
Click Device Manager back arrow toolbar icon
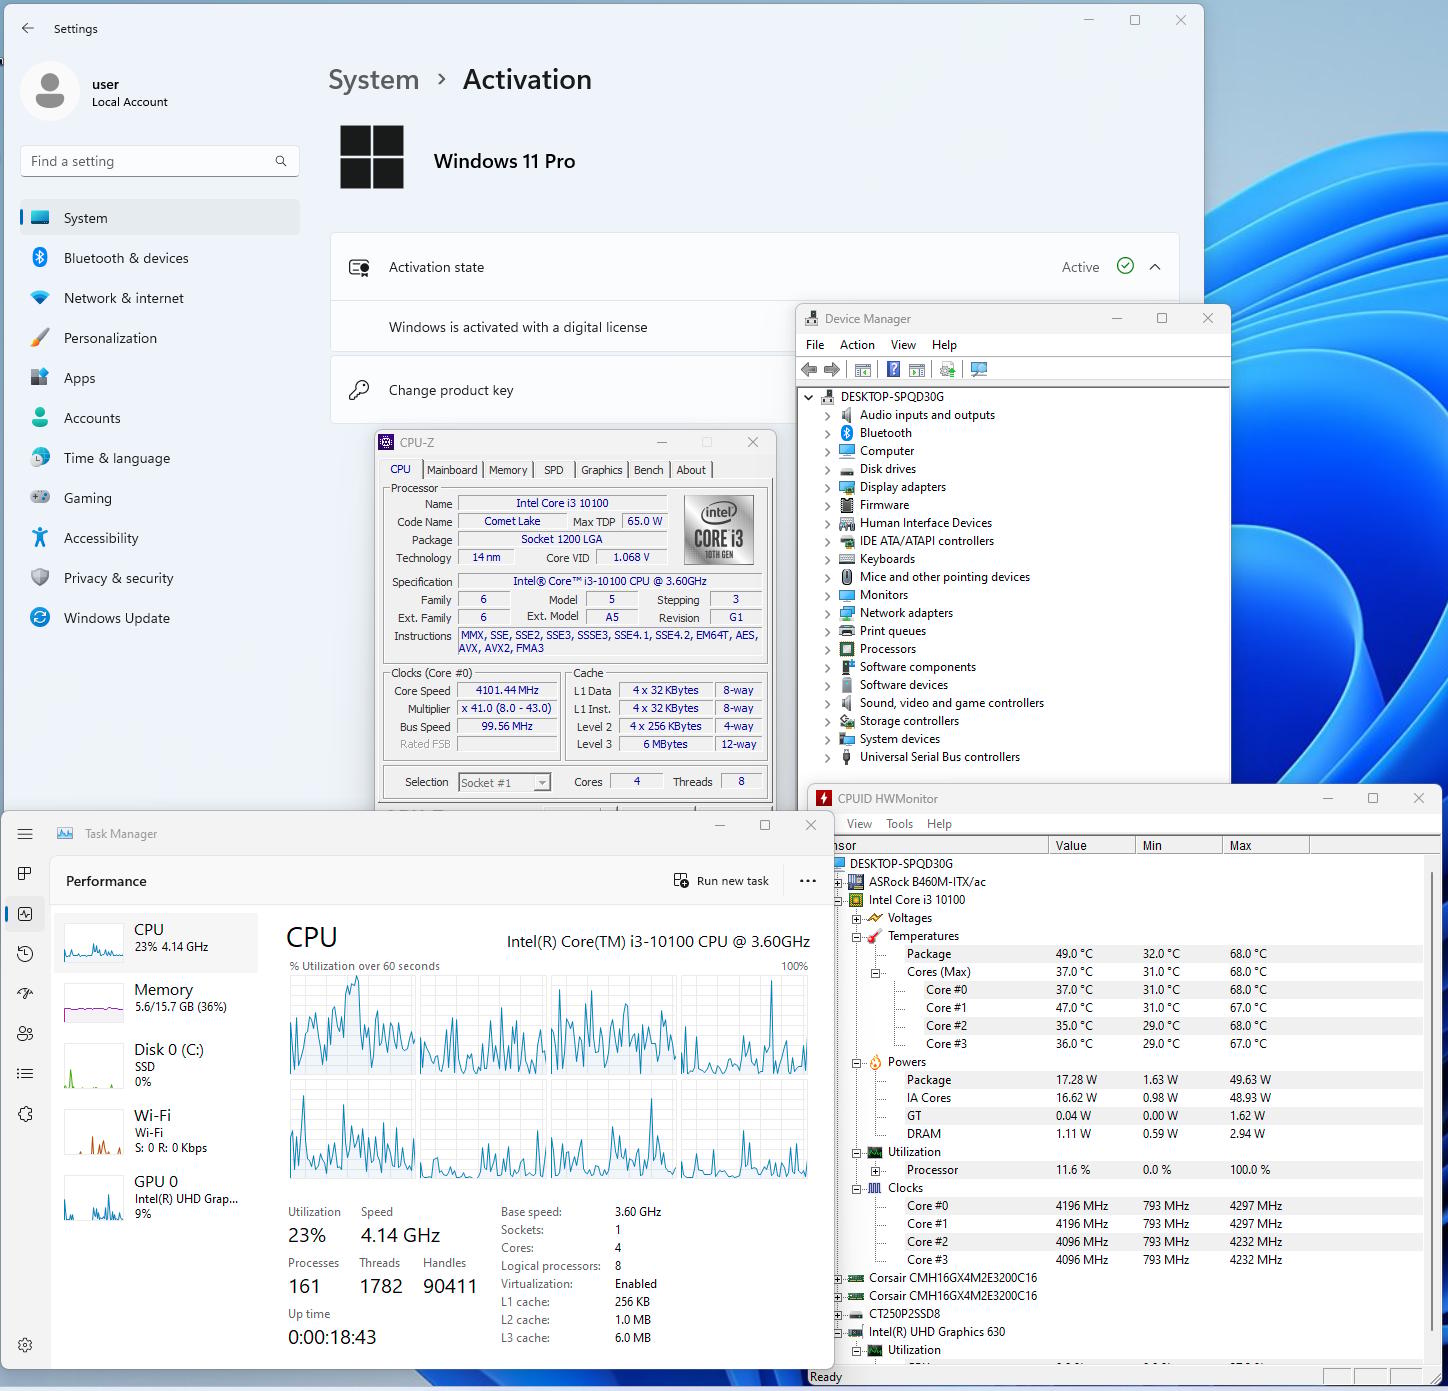click(809, 370)
